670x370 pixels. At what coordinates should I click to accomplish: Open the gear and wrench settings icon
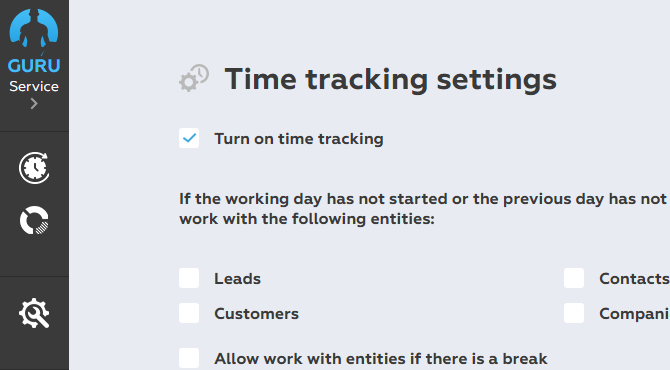34,313
